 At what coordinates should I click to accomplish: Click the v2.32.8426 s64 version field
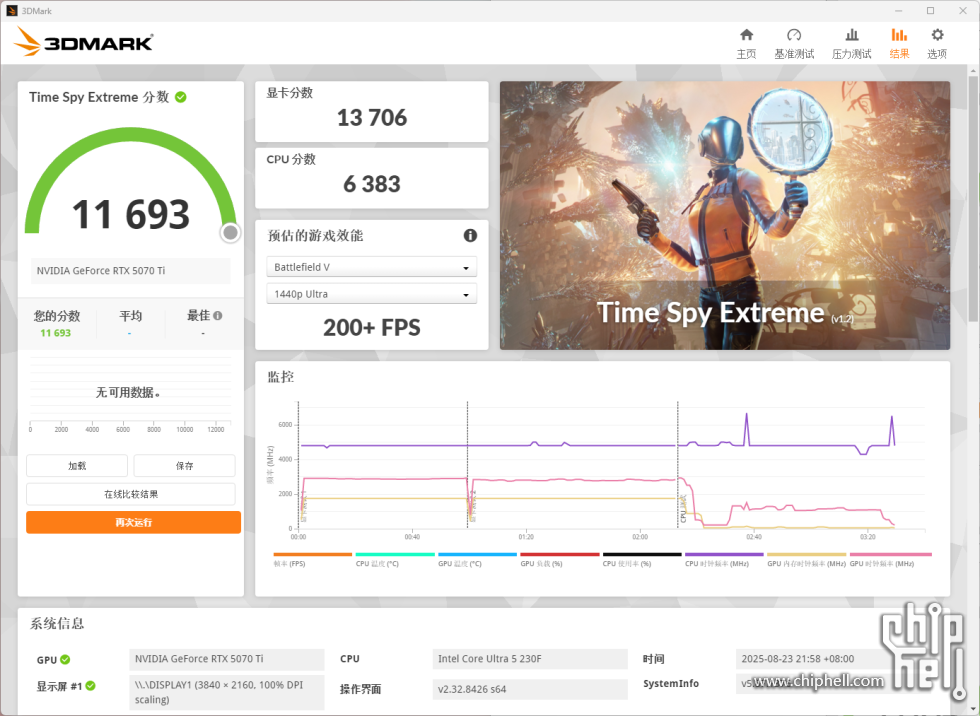[x=529, y=689]
